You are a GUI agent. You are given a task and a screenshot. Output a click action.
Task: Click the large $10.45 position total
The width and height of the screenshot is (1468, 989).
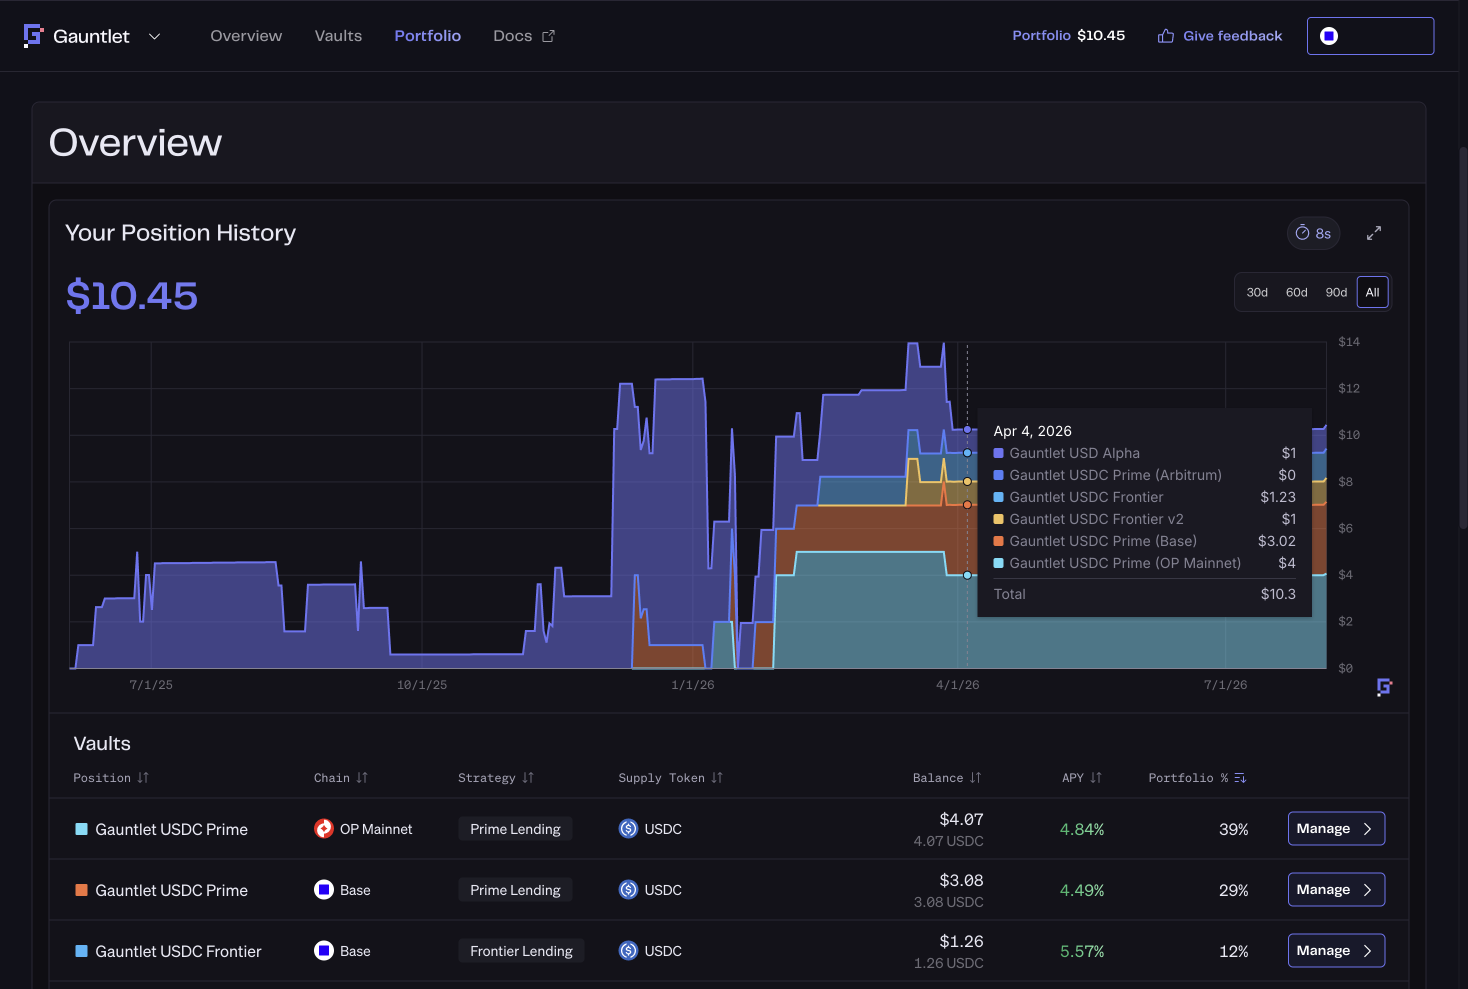click(132, 296)
